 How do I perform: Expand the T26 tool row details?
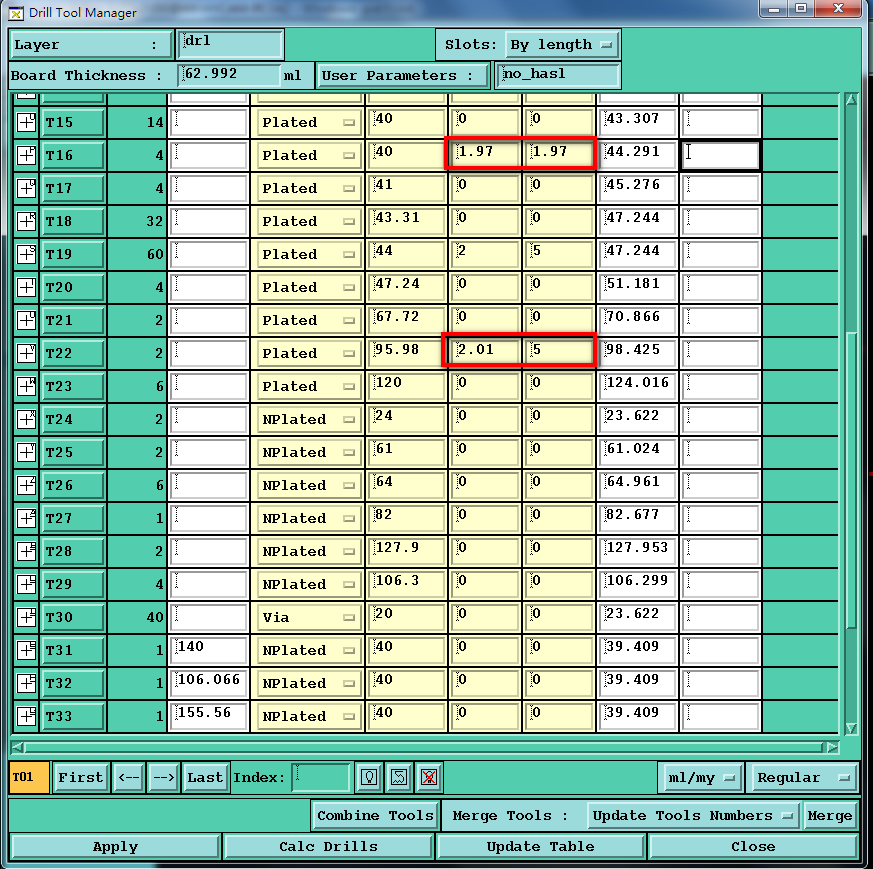pyautogui.click(x=26, y=485)
